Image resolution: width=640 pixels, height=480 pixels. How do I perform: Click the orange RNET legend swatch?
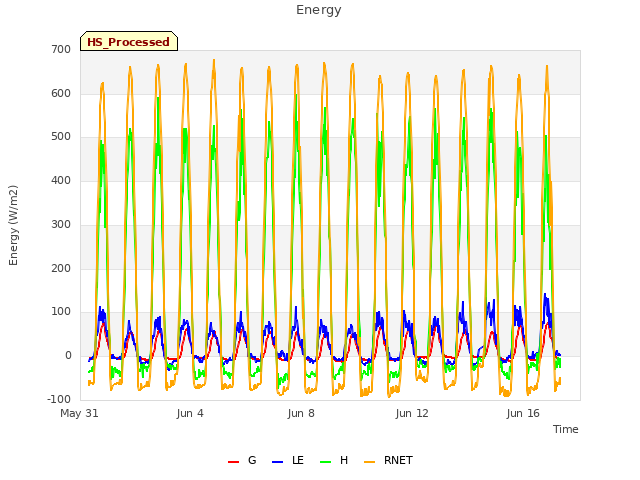[x=369, y=462]
